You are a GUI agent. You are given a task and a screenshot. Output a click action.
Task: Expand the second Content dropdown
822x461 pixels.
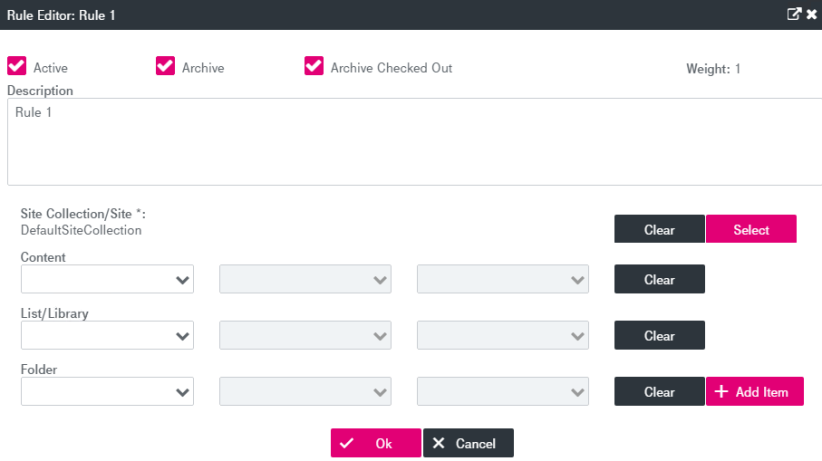[x=305, y=280]
